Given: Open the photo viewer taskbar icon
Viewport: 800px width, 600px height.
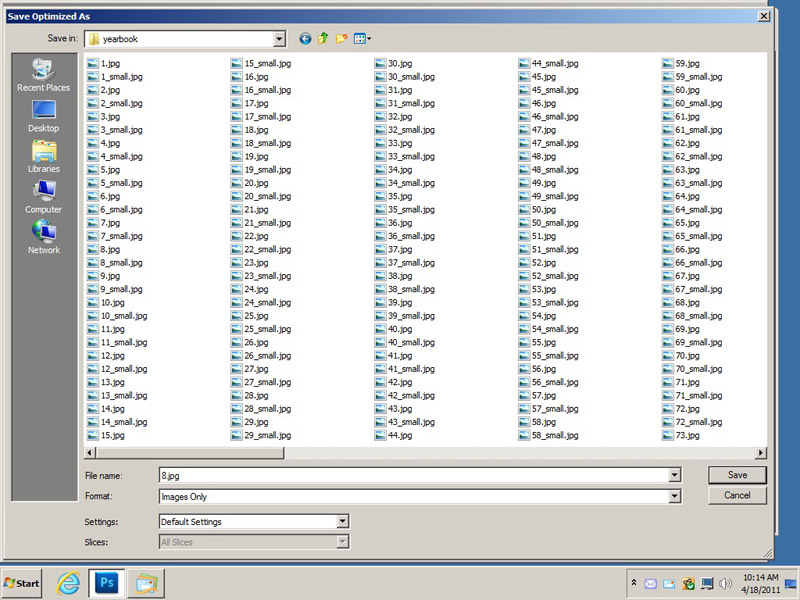Looking at the screenshot, I should [146, 583].
